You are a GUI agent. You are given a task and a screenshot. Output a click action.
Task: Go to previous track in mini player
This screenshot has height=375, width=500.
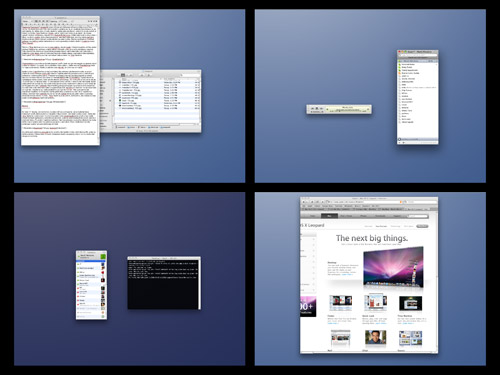click(313, 108)
